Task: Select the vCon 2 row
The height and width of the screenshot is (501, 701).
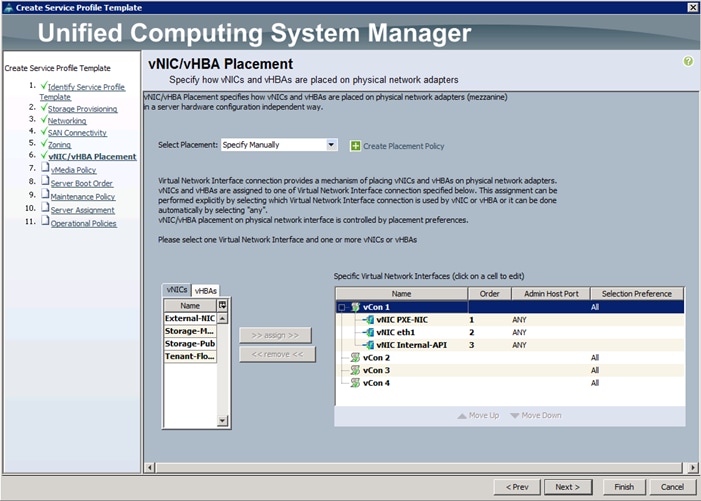Action: [x=510, y=358]
